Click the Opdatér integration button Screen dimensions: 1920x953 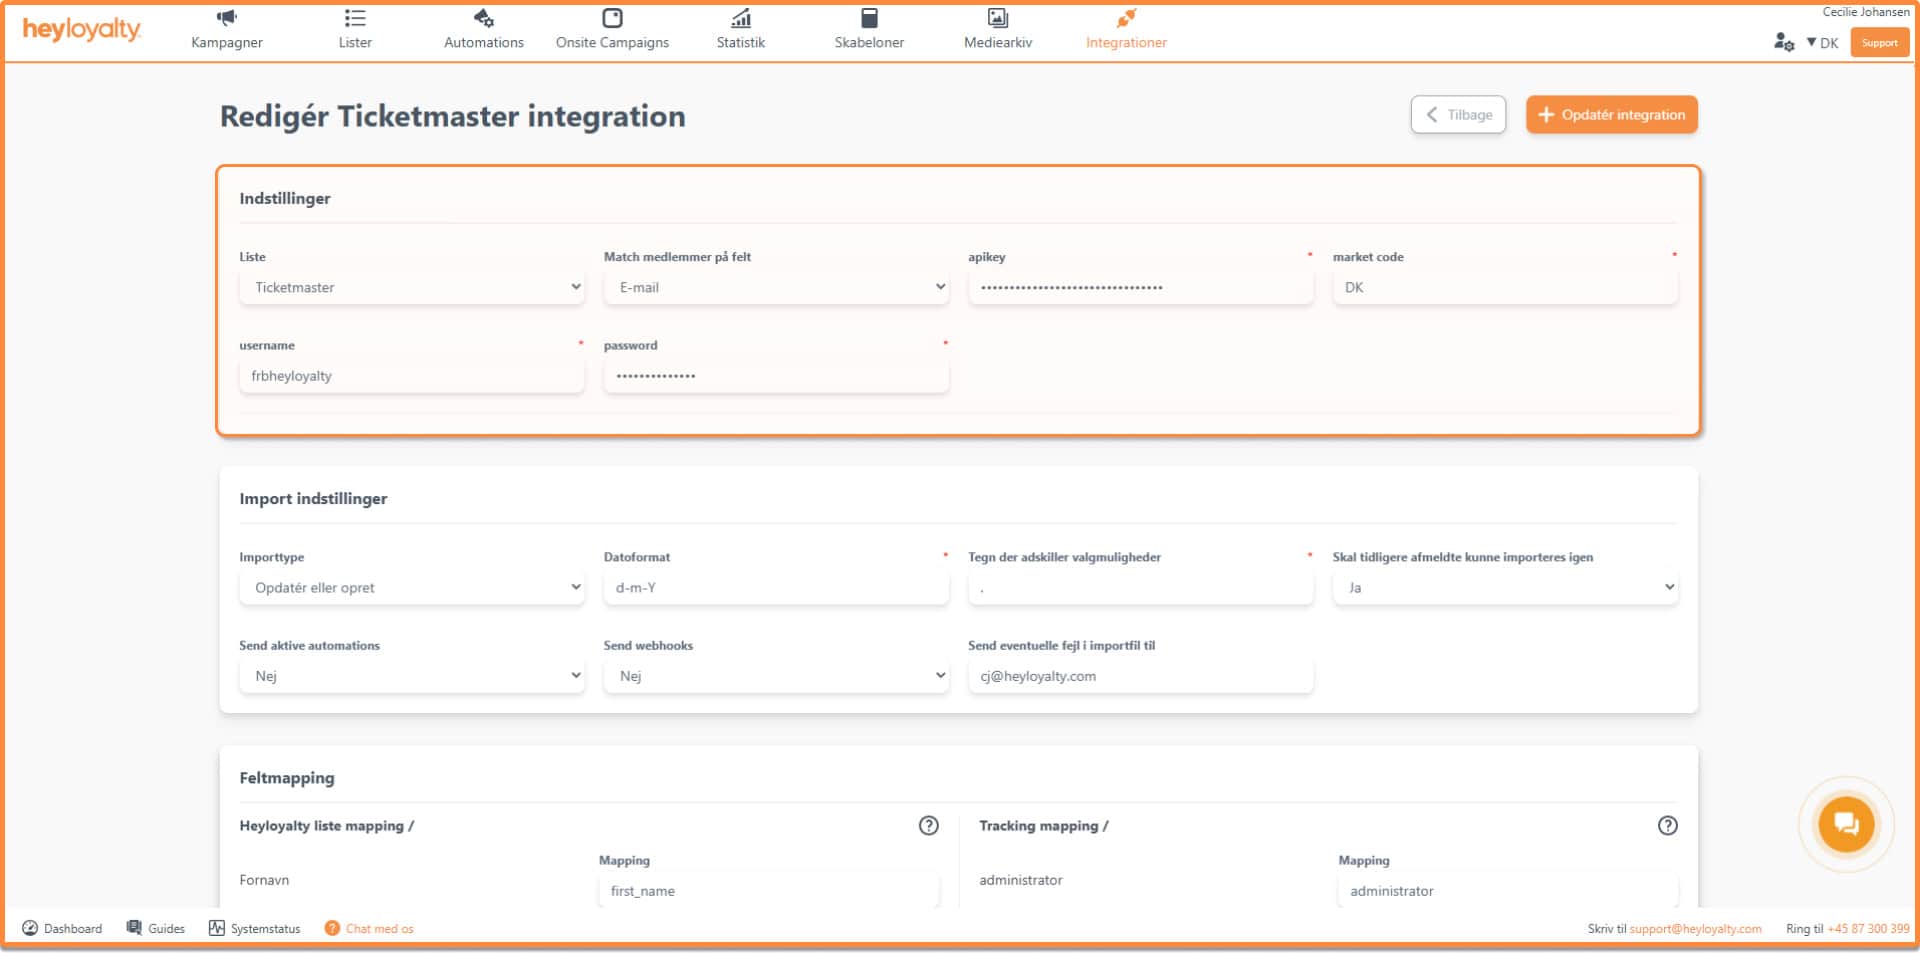[1611, 115]
